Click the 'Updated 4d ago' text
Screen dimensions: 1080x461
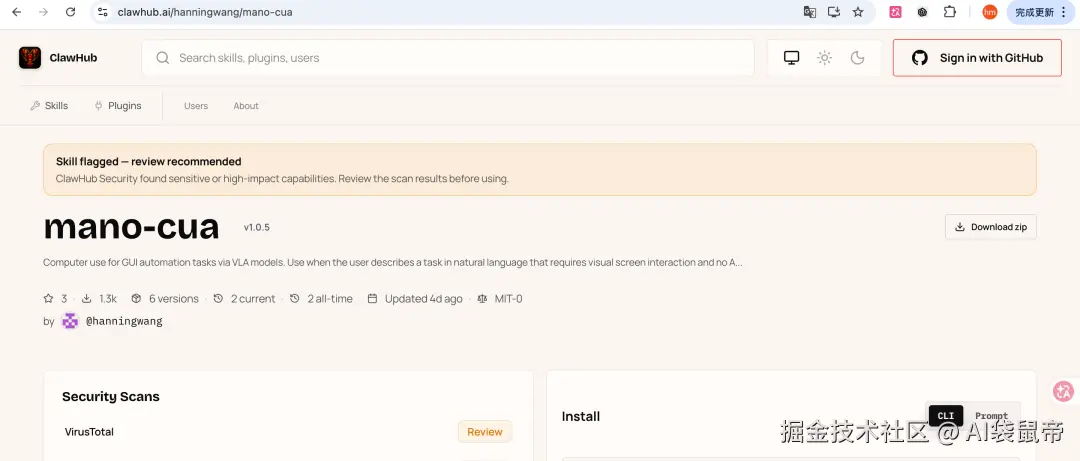point(424,298)
